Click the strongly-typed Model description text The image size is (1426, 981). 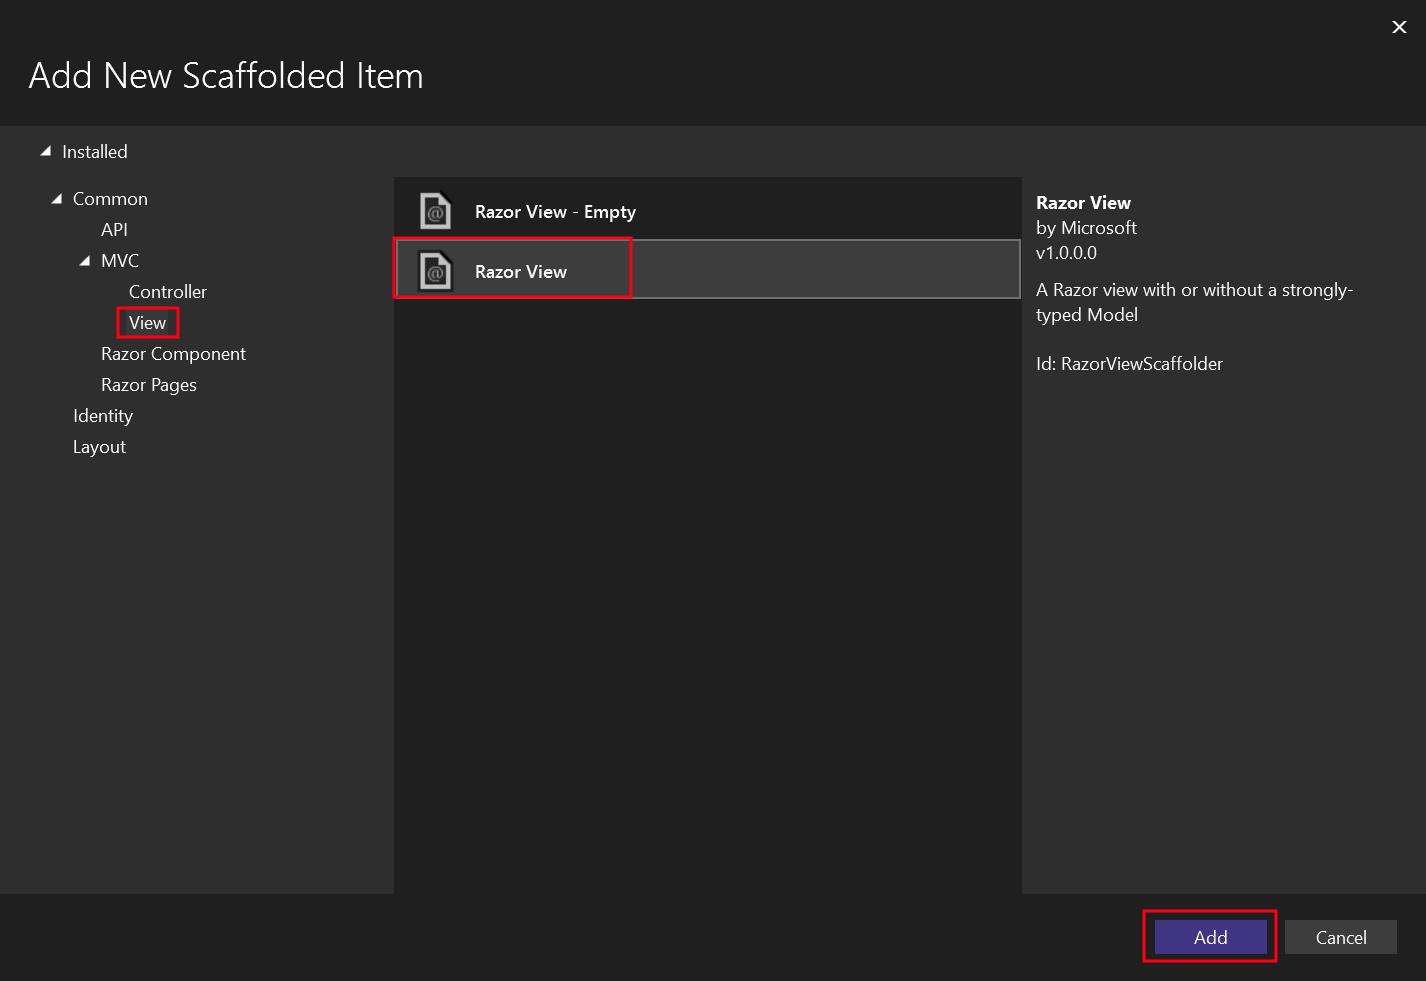click(x=1194, y=302)
